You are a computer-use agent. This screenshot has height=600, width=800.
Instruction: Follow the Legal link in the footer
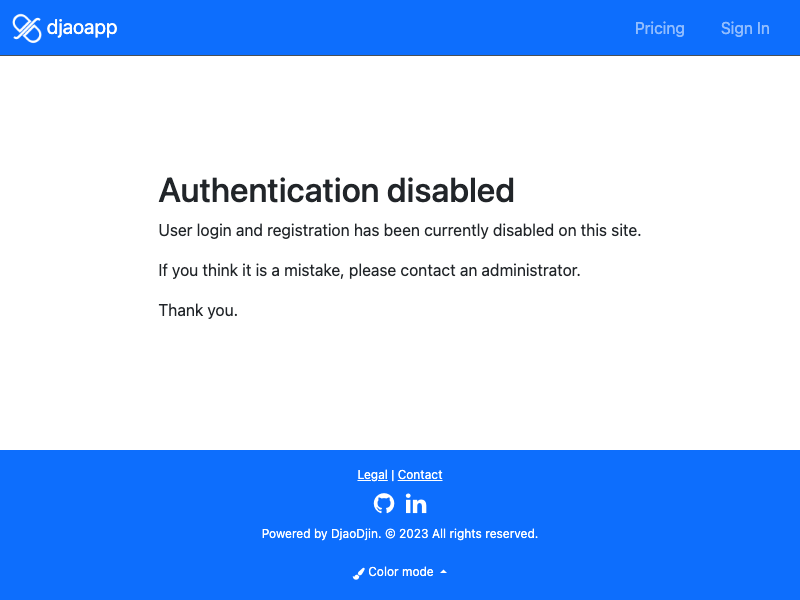(x=372, y=474)
